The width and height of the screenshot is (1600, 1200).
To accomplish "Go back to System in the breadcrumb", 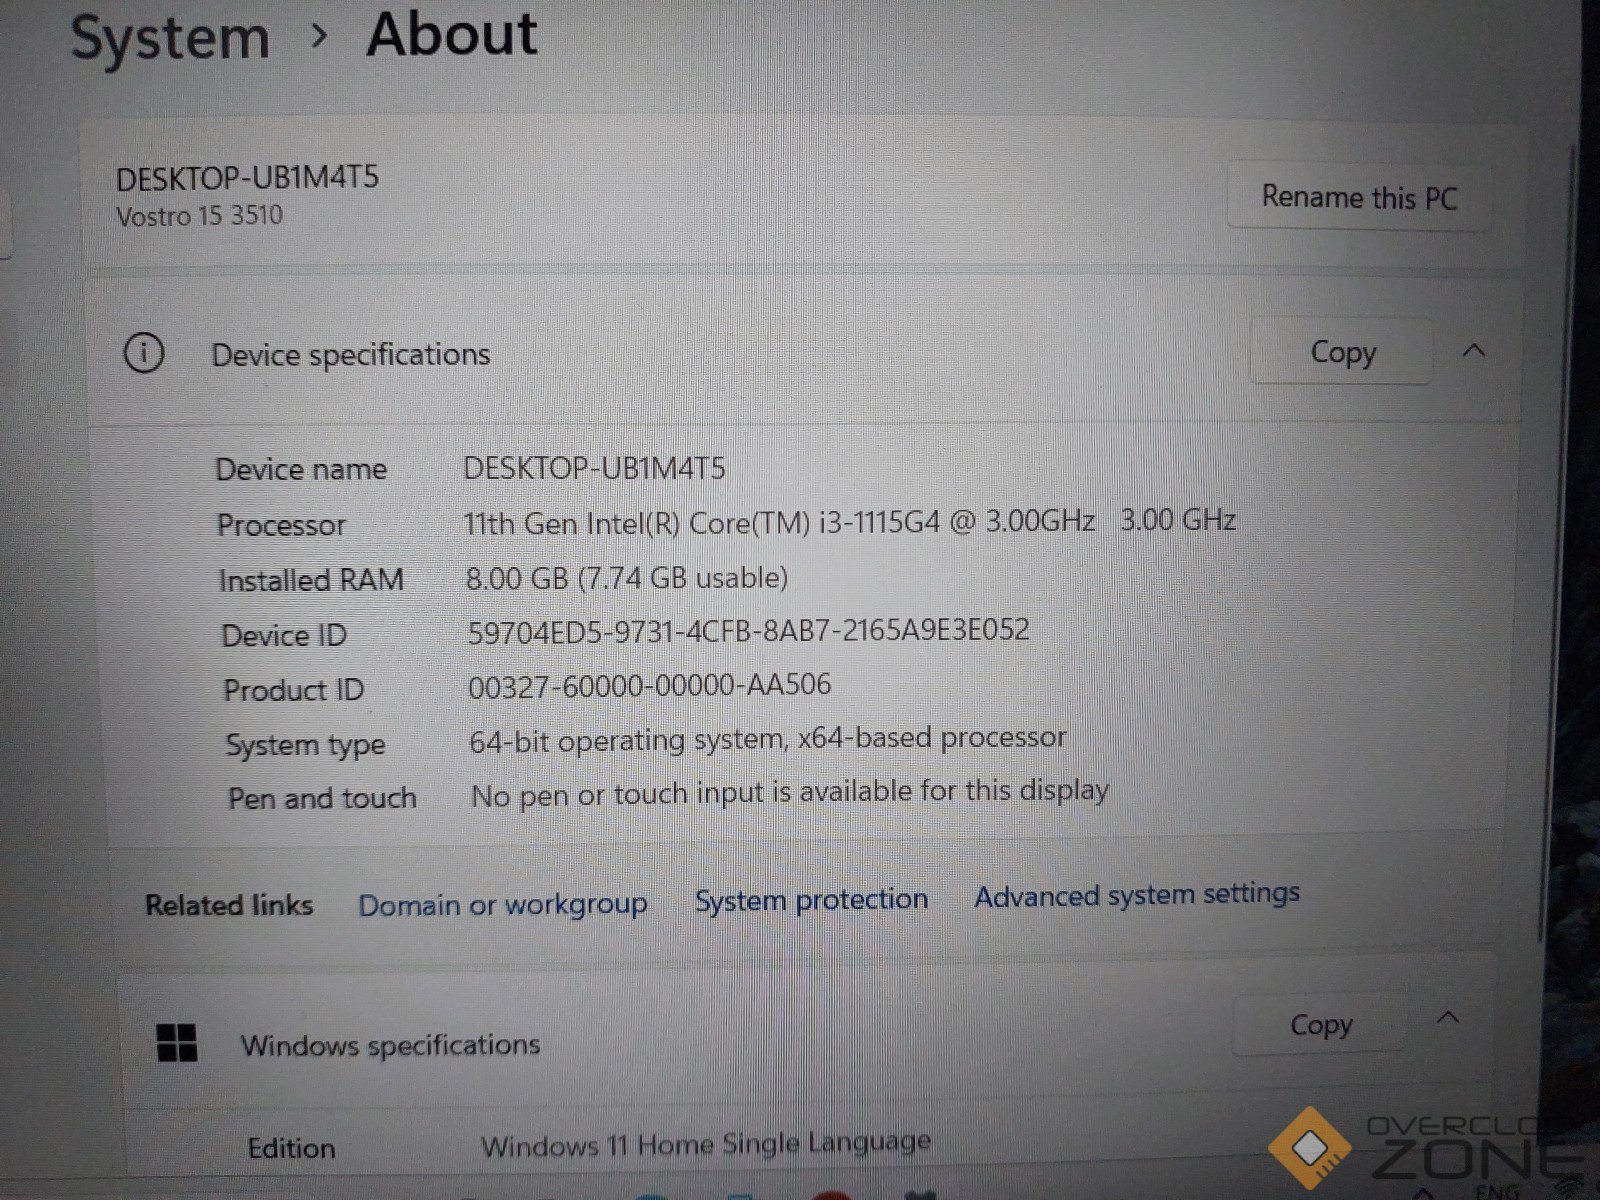I will click(x=170, y=38).
